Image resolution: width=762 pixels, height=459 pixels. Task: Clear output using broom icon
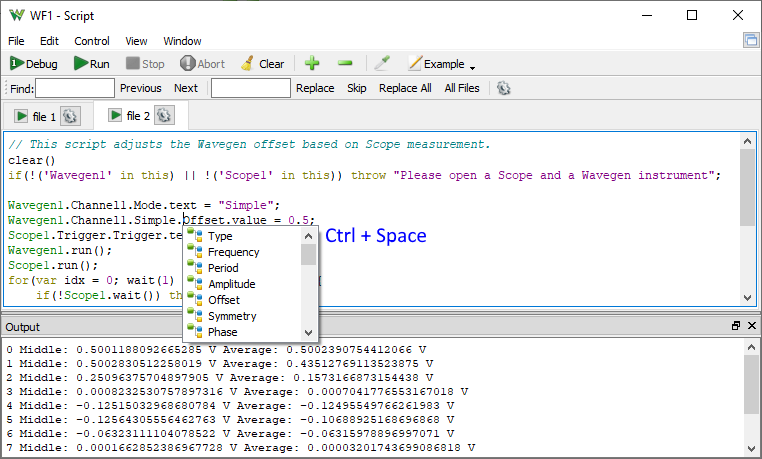click(x=262, y=64)
